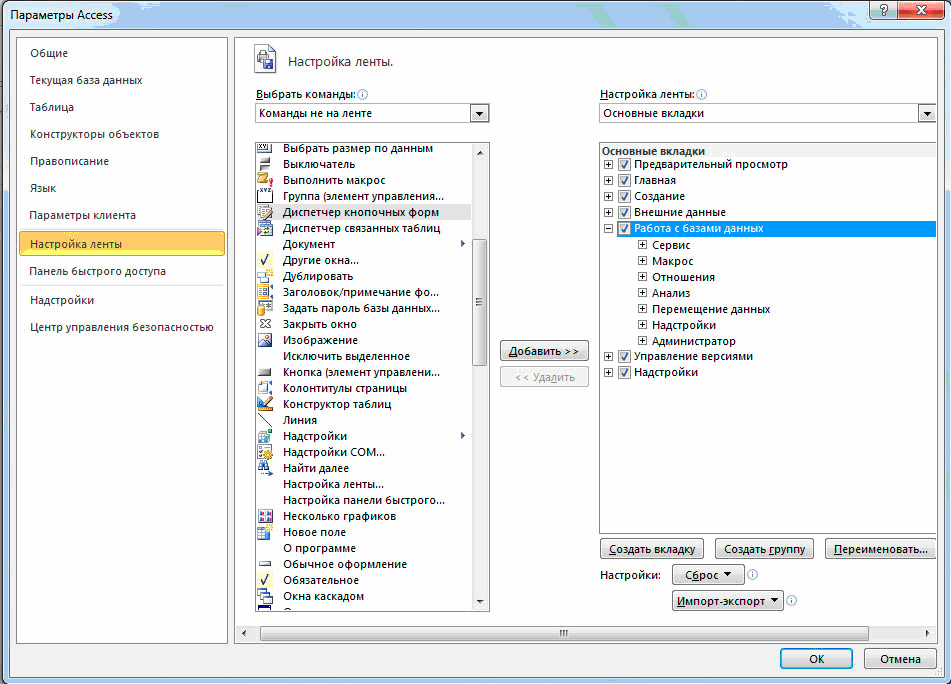Image resolution: width=951 pixels, height=684 pixels.
Task: Open the Импорт-экспорт dropdown button
Action: (x=727, y=601)
